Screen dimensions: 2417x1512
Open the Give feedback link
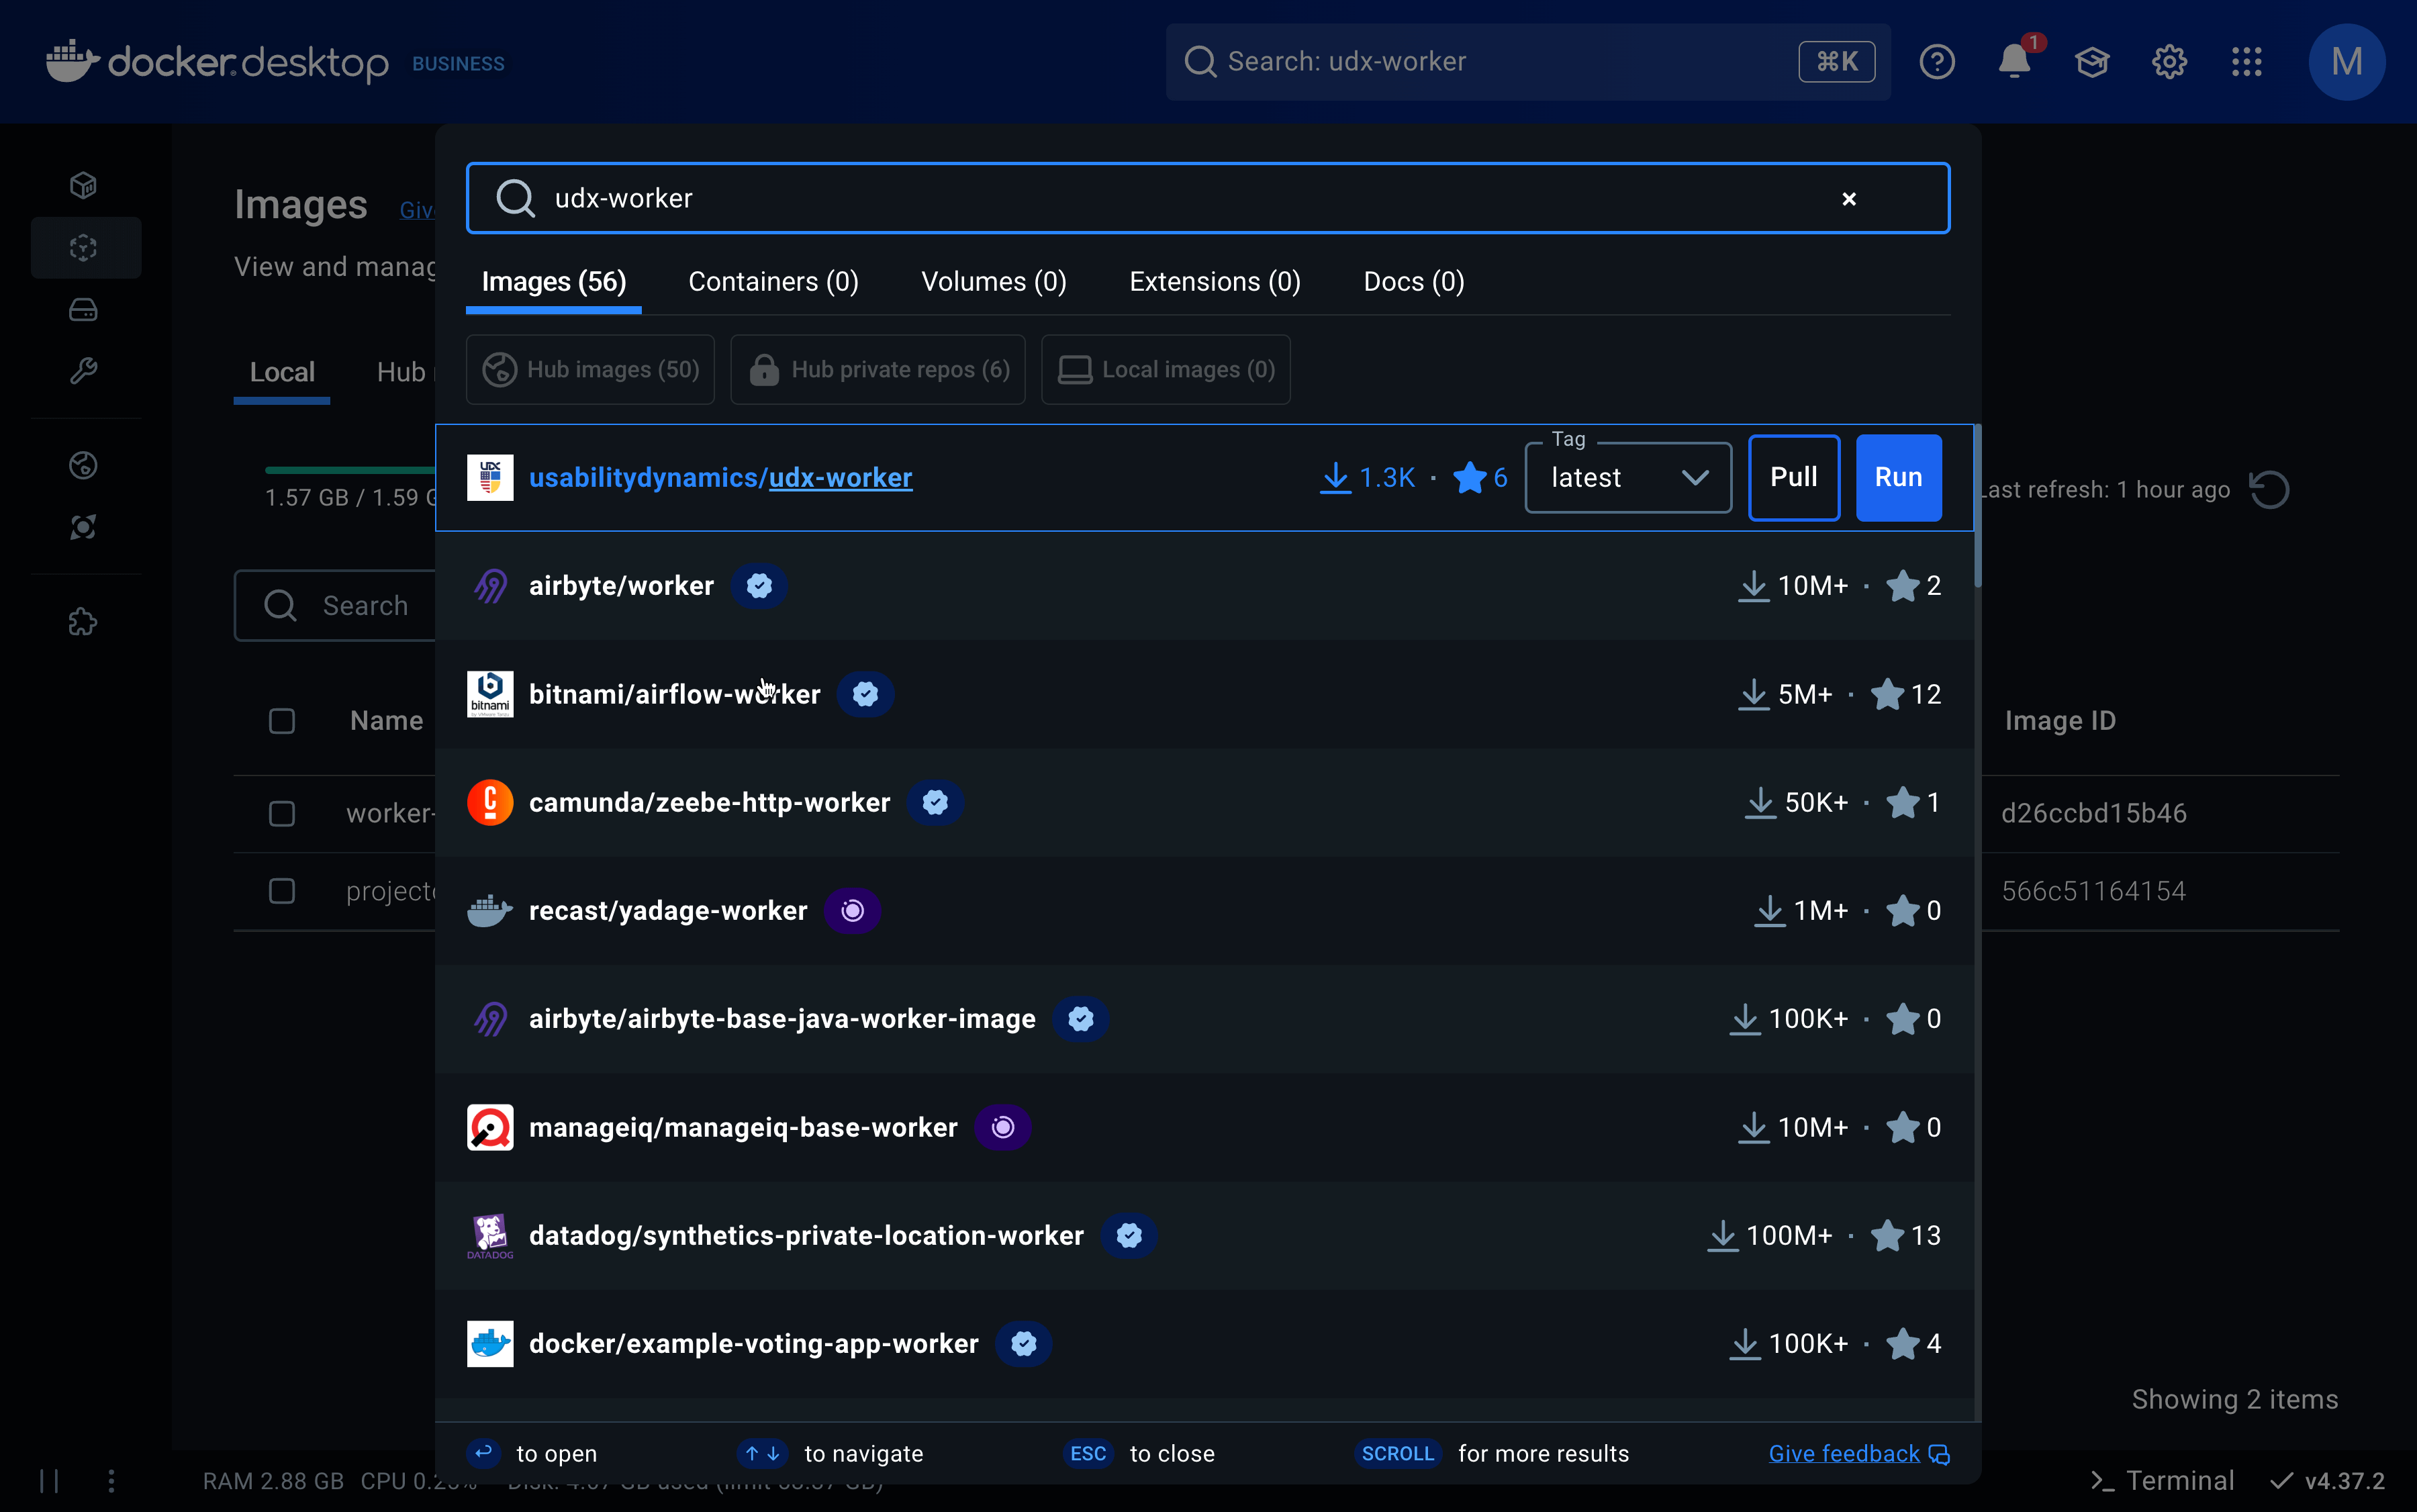point(1859,1454)
